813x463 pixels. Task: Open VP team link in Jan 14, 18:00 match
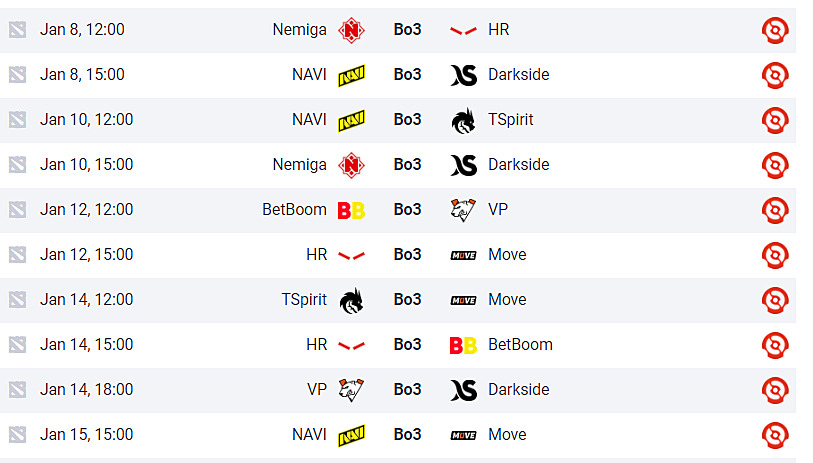pyautogui.click(x=317, y=390)
